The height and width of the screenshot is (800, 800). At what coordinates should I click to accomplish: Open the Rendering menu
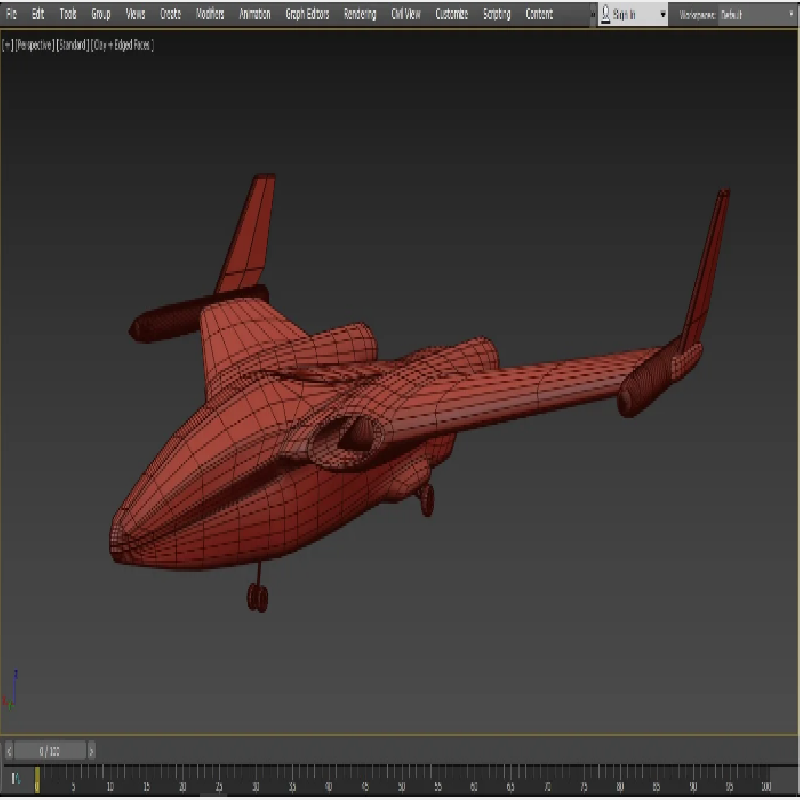[x=360, y=14]
